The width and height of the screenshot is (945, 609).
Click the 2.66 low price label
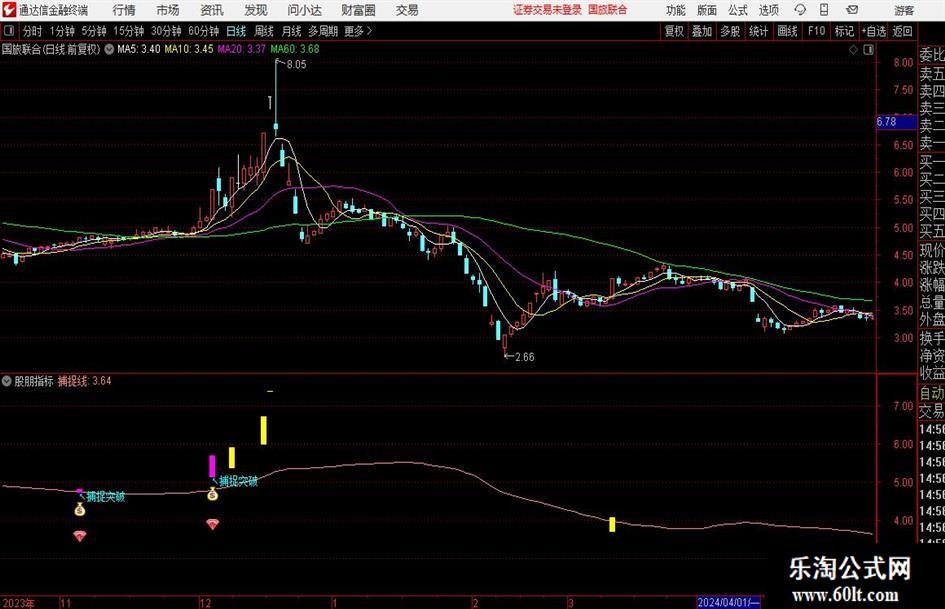[524, 357]
